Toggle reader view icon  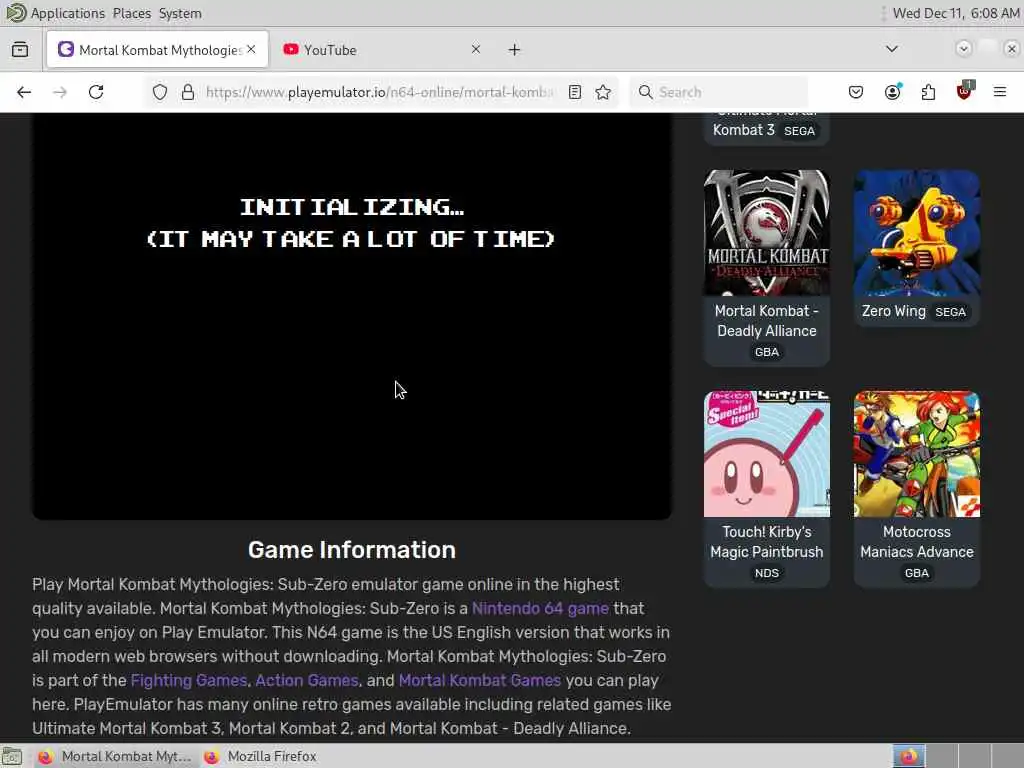pyautogui.click(x=575, y=92)
